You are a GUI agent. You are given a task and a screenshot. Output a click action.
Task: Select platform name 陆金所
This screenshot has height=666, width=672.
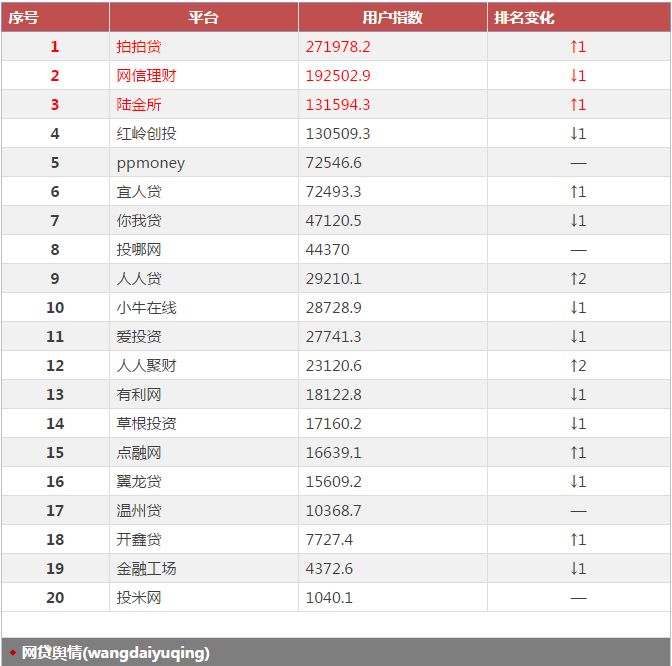(x=139, y=105)
